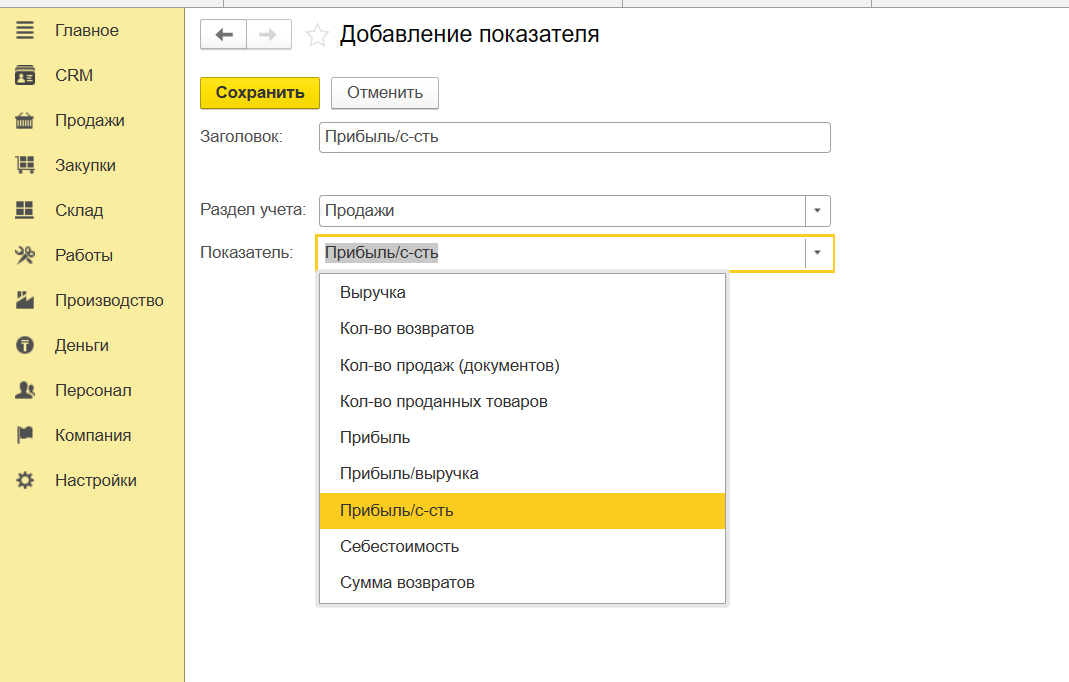
Task: Click into the Заголовок text field
Action: coord(574,138)
